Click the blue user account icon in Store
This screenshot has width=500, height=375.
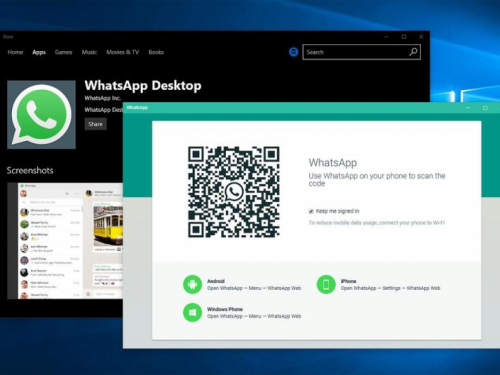click(293, 52)
